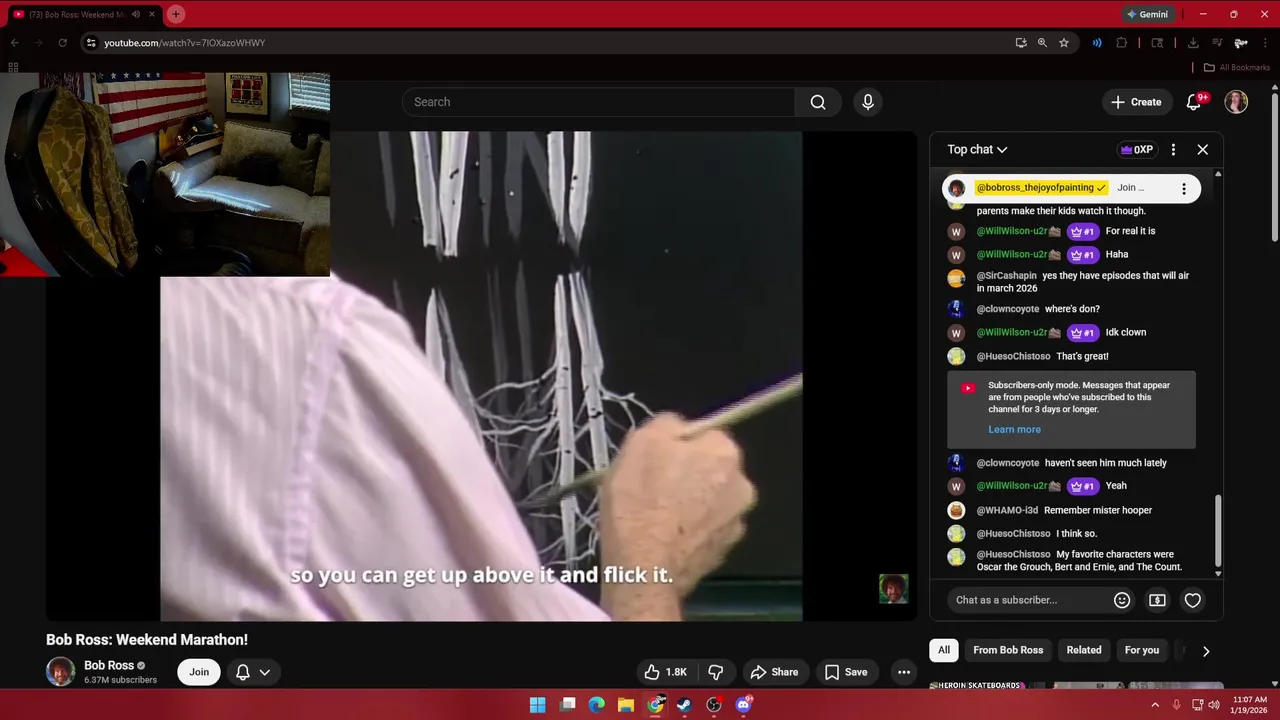Dislike the video
Image resolution: width=1280 pixels, height=720 pixels.
coord(716,672)
